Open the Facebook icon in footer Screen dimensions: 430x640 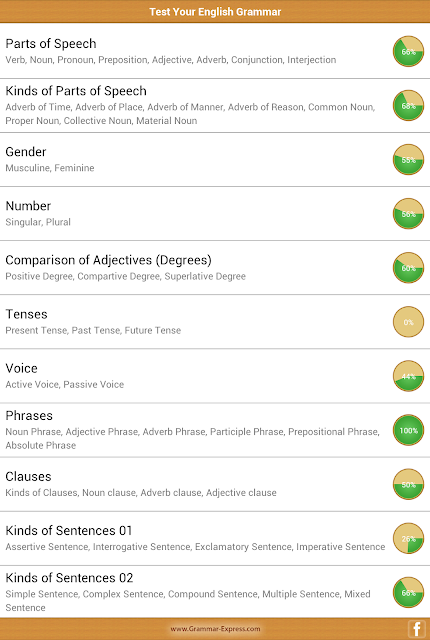click(x=417, y=629)
